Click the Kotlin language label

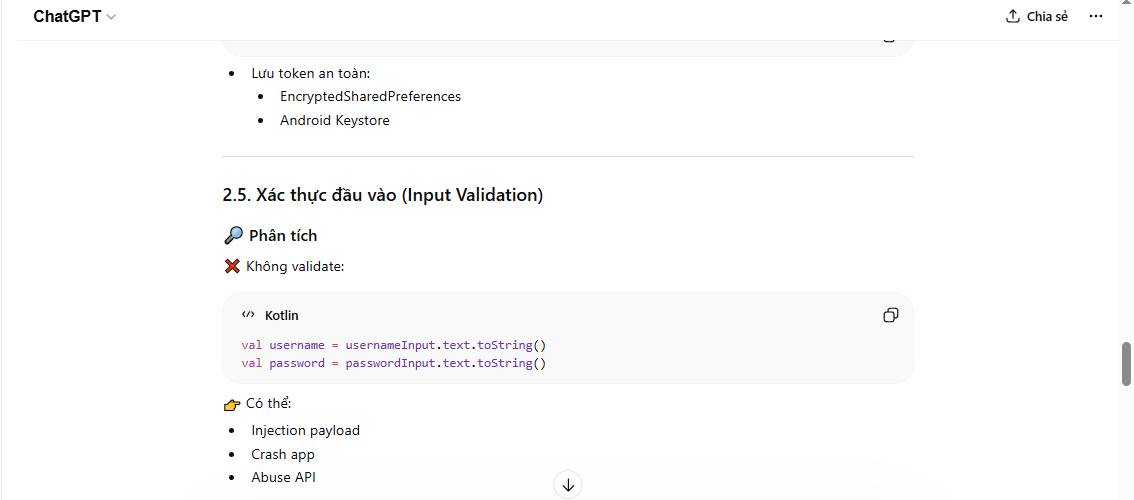point(281,315)
